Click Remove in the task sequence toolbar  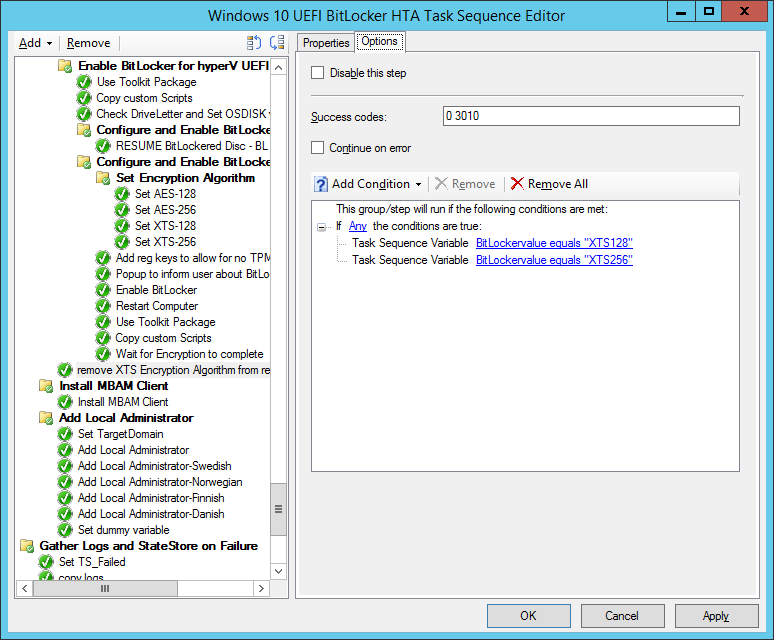(x=88, y=43)
